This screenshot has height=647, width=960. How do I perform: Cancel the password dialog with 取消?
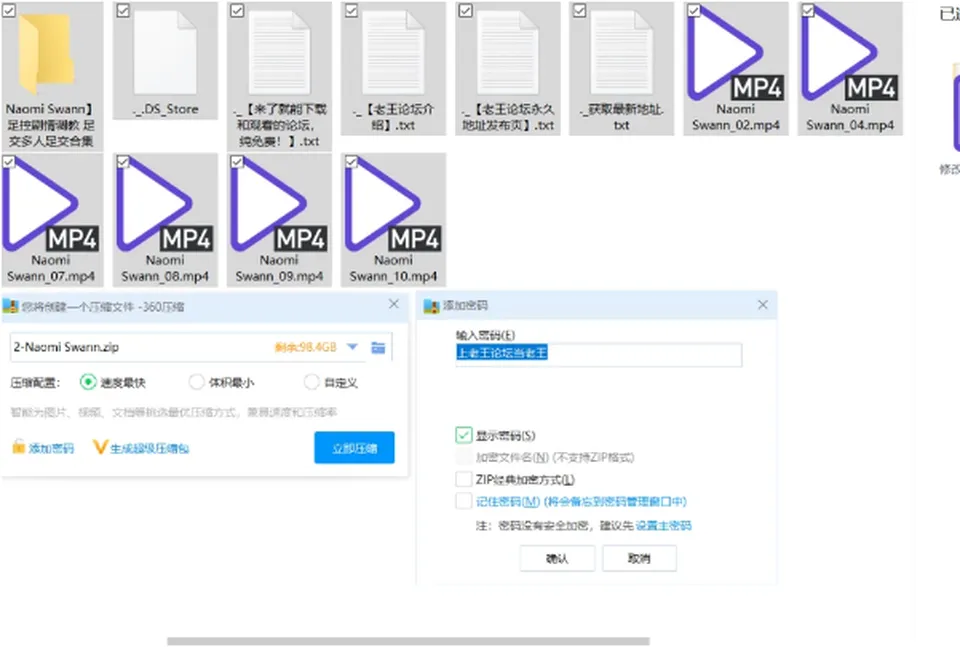coord(639,558)
